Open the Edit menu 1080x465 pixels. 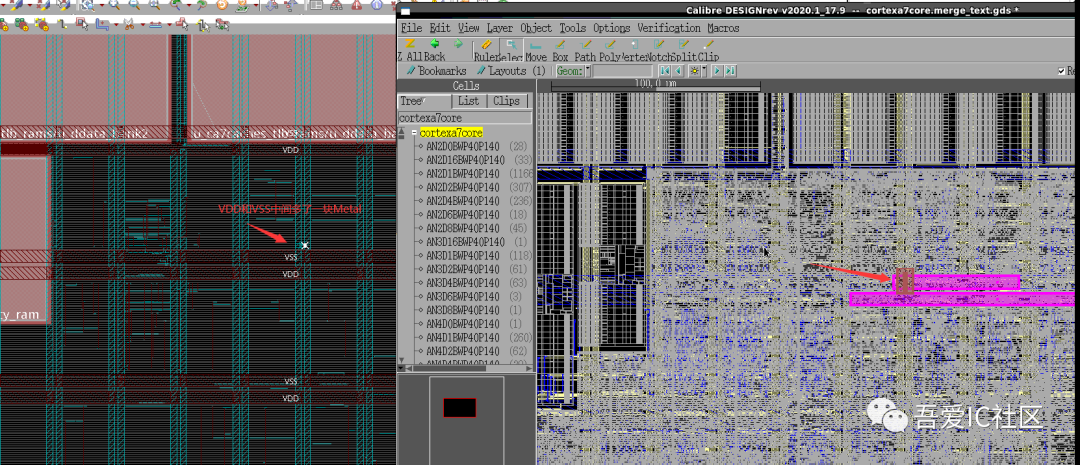pos(439,28)
